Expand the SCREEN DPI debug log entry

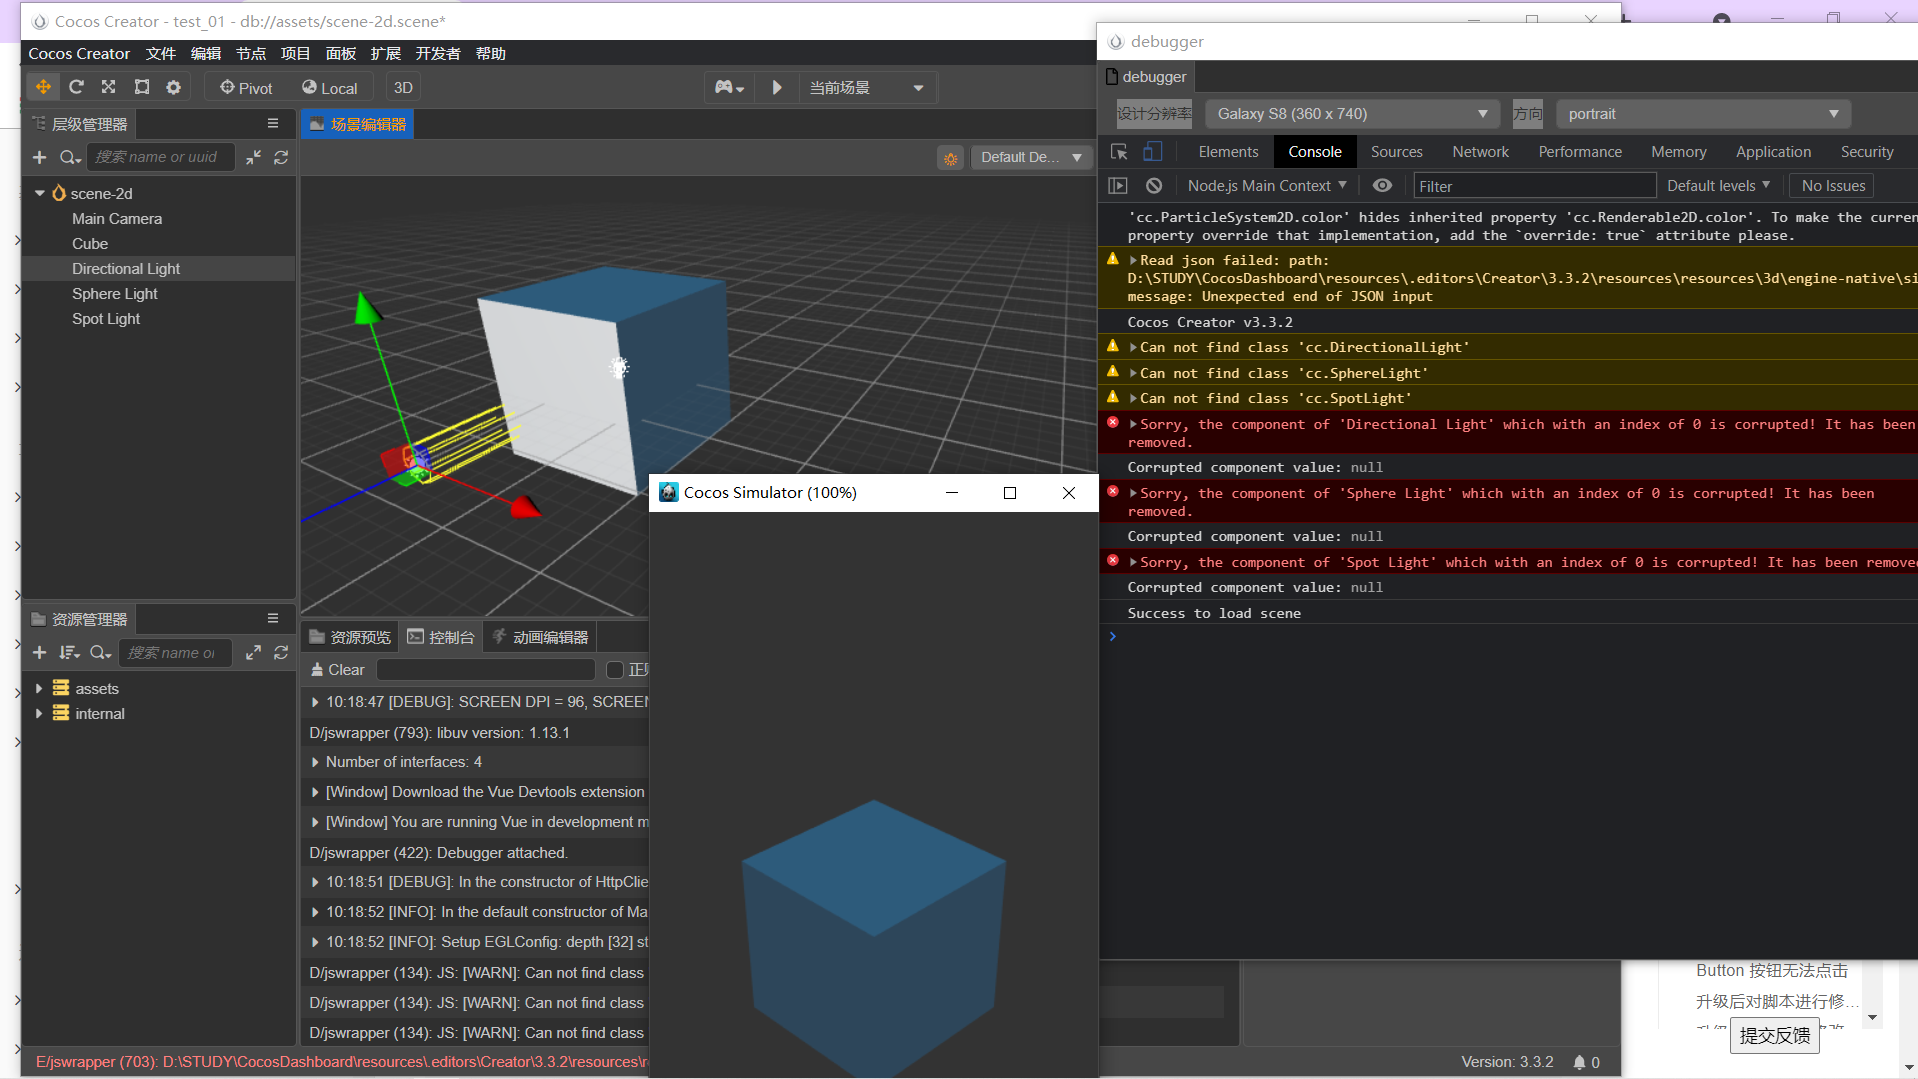pos(315,702)
